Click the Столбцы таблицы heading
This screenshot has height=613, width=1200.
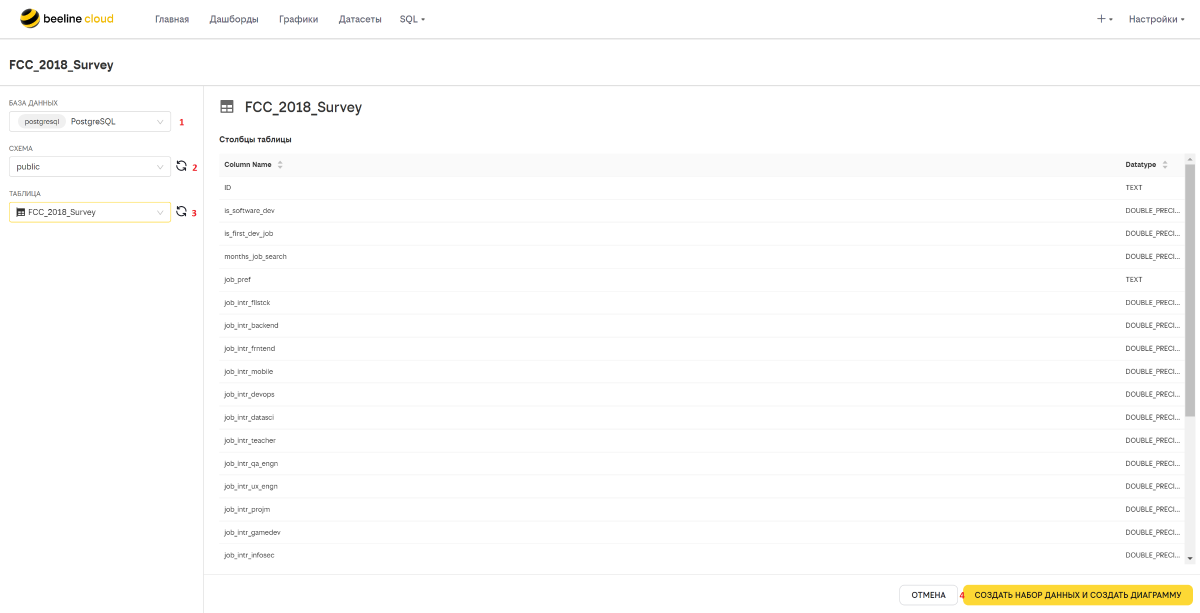pos(255,139)
